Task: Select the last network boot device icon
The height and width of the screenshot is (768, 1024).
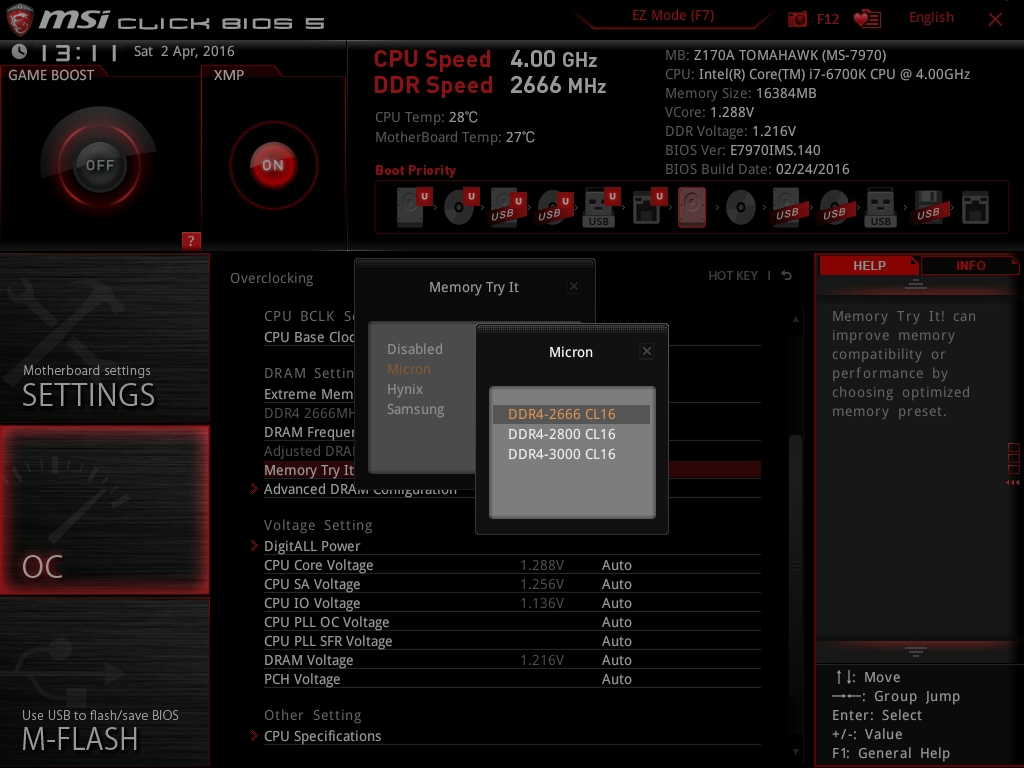Action: (975, 208)
